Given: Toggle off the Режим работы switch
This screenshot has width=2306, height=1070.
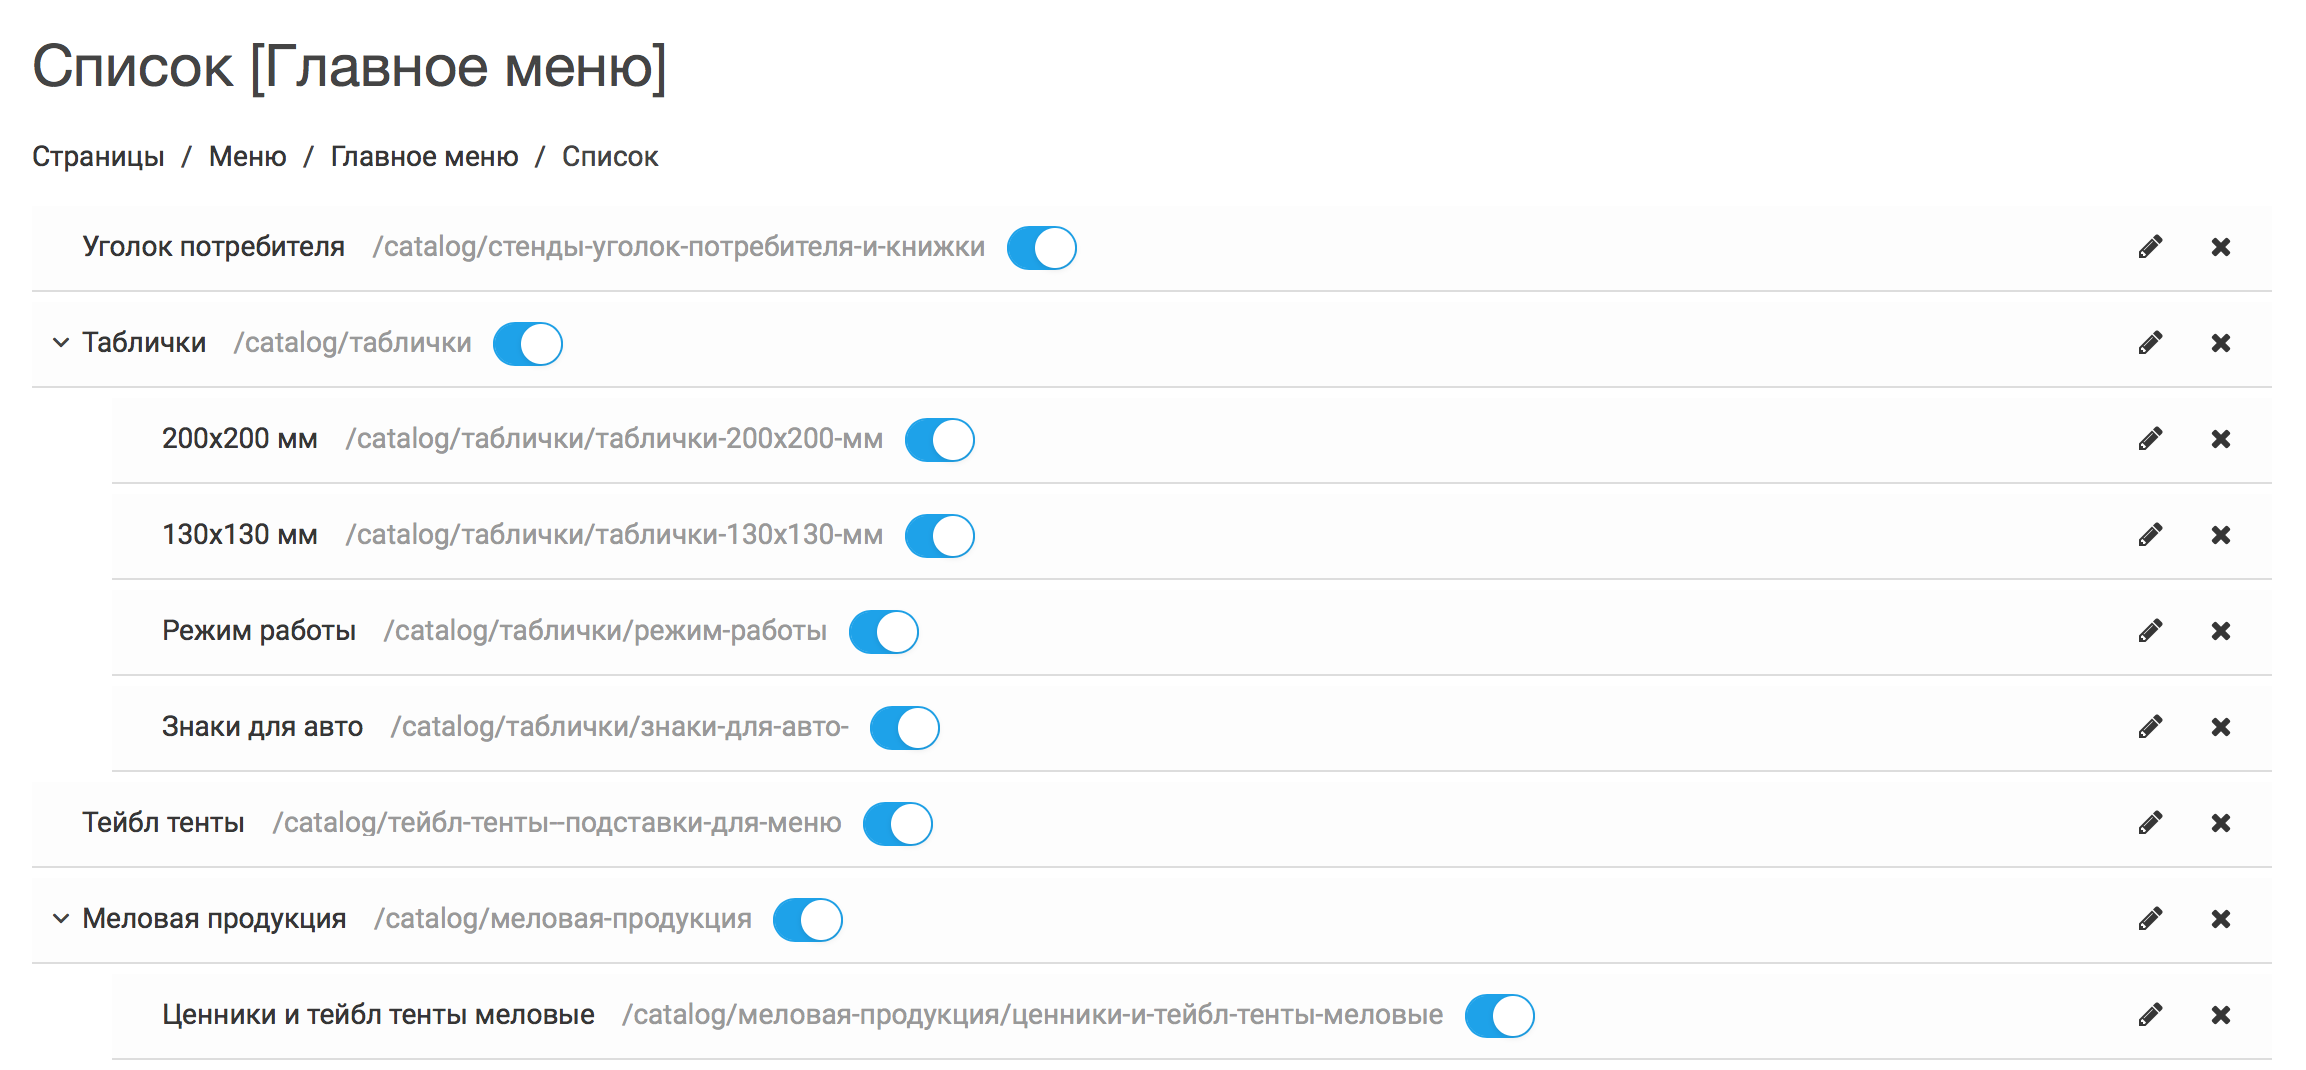Looking at the screenshot, I should [883, 632].
